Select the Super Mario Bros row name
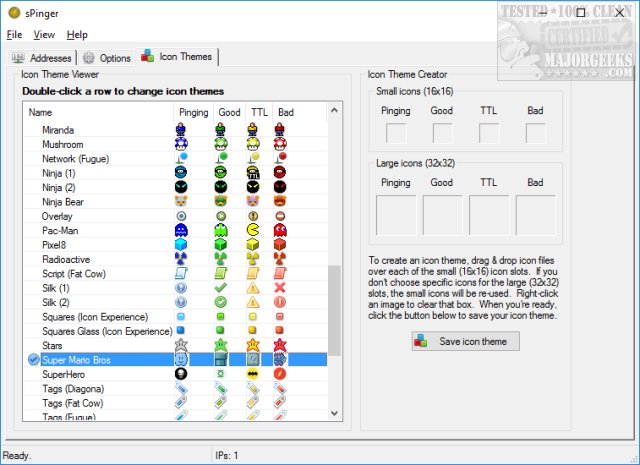 point(76,360)
